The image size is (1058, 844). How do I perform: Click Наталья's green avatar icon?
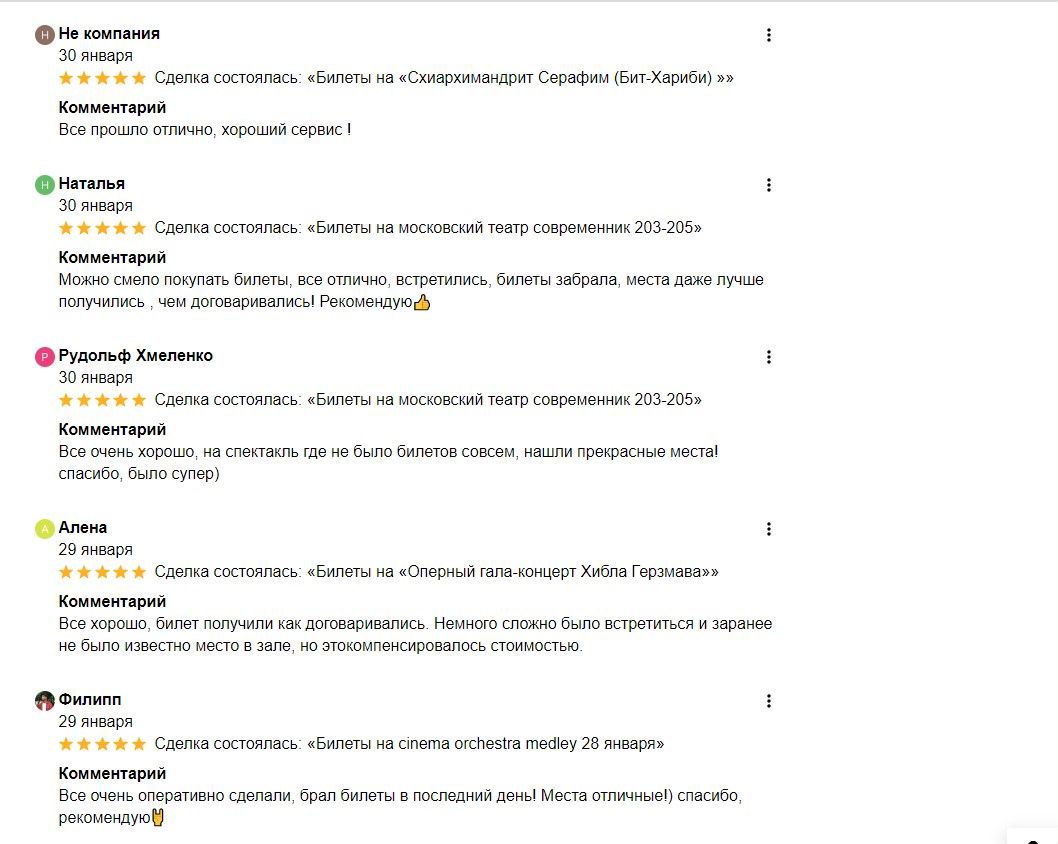45,184
